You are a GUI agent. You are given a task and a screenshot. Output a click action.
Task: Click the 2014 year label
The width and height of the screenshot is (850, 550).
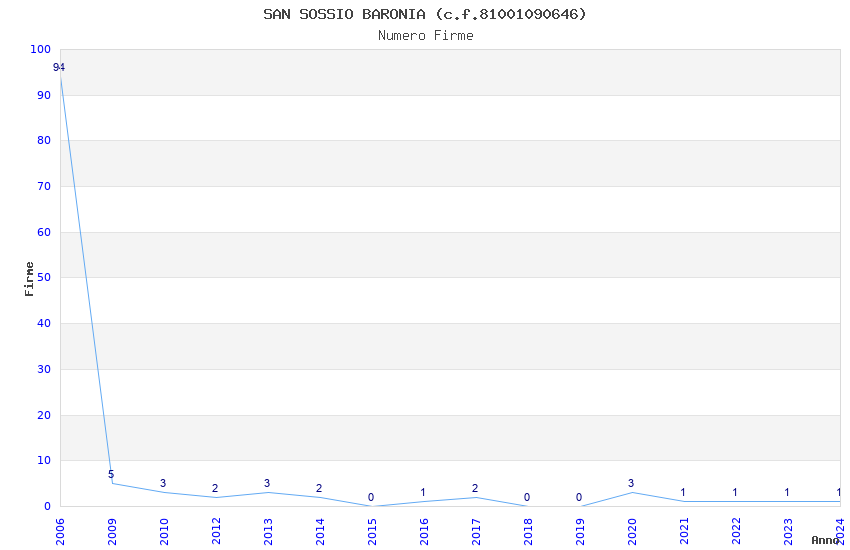320,532
